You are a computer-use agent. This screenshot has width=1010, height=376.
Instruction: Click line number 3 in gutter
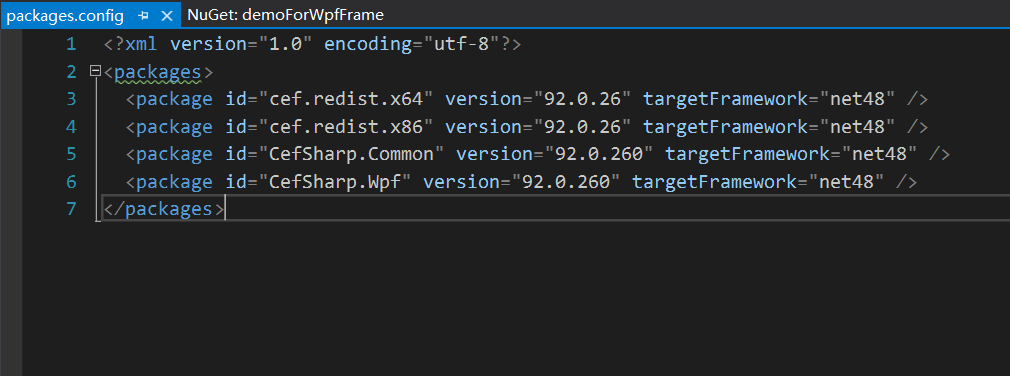(71, 99)
